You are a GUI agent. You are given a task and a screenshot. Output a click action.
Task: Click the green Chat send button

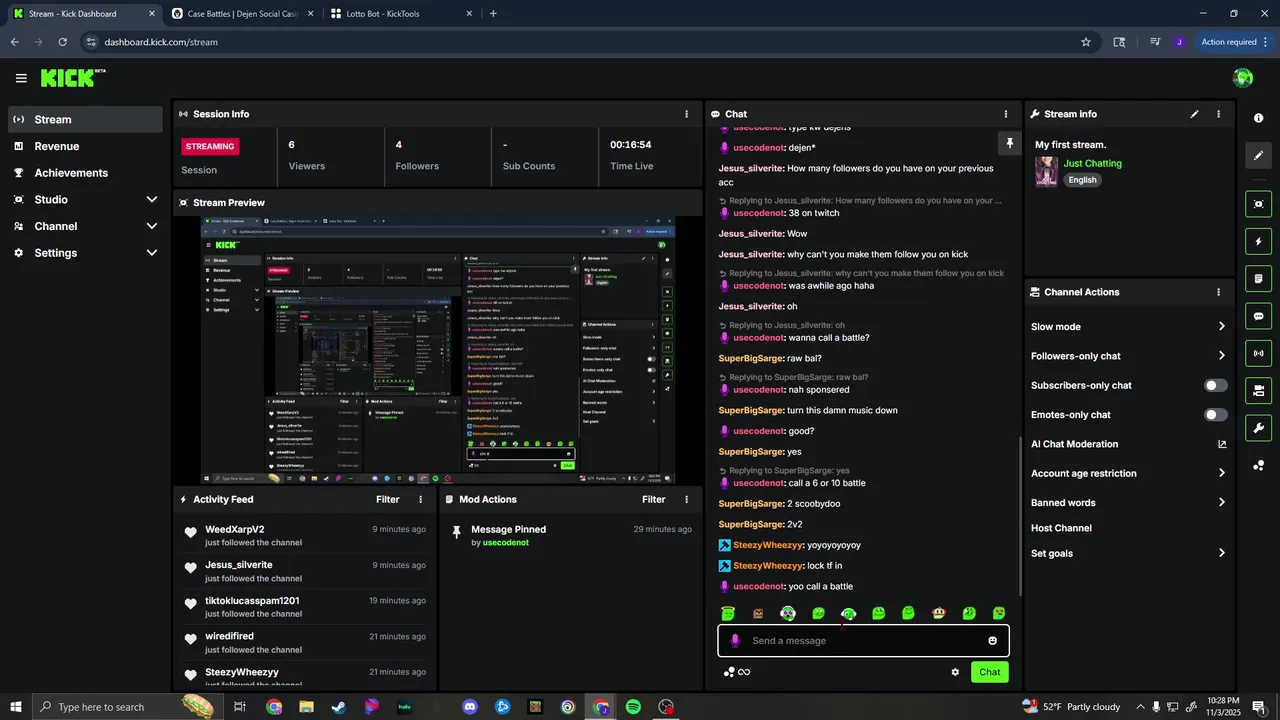click(989, 672)
